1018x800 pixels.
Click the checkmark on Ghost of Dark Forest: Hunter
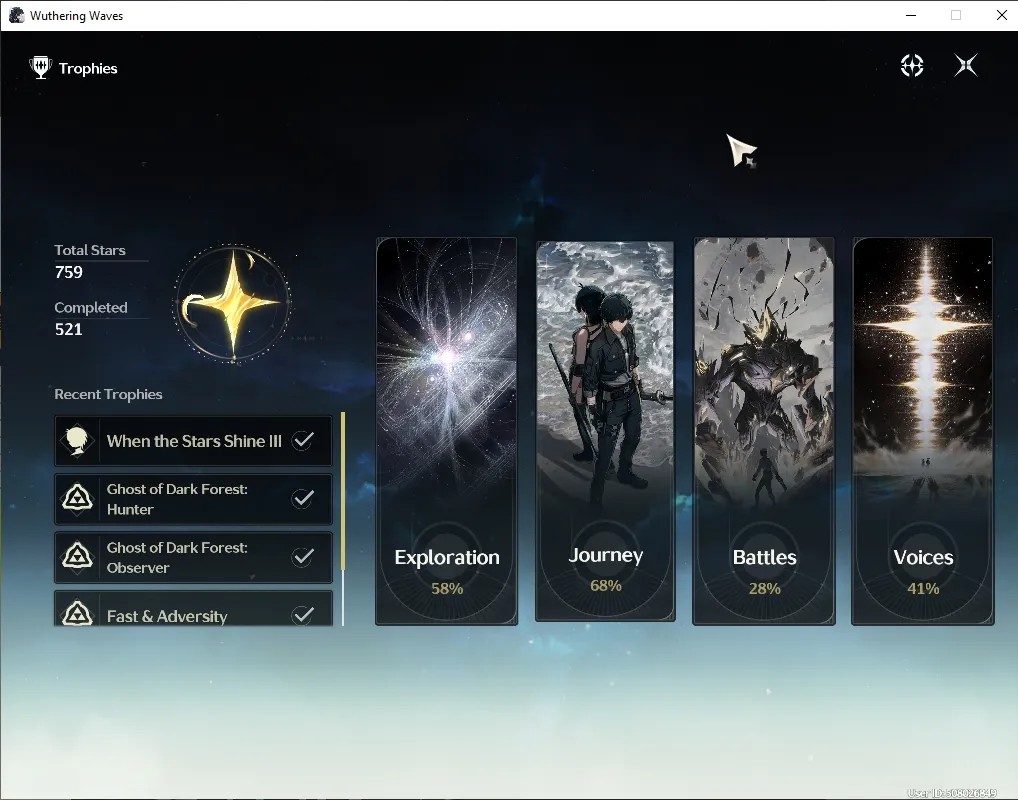(x=303, y=498)
